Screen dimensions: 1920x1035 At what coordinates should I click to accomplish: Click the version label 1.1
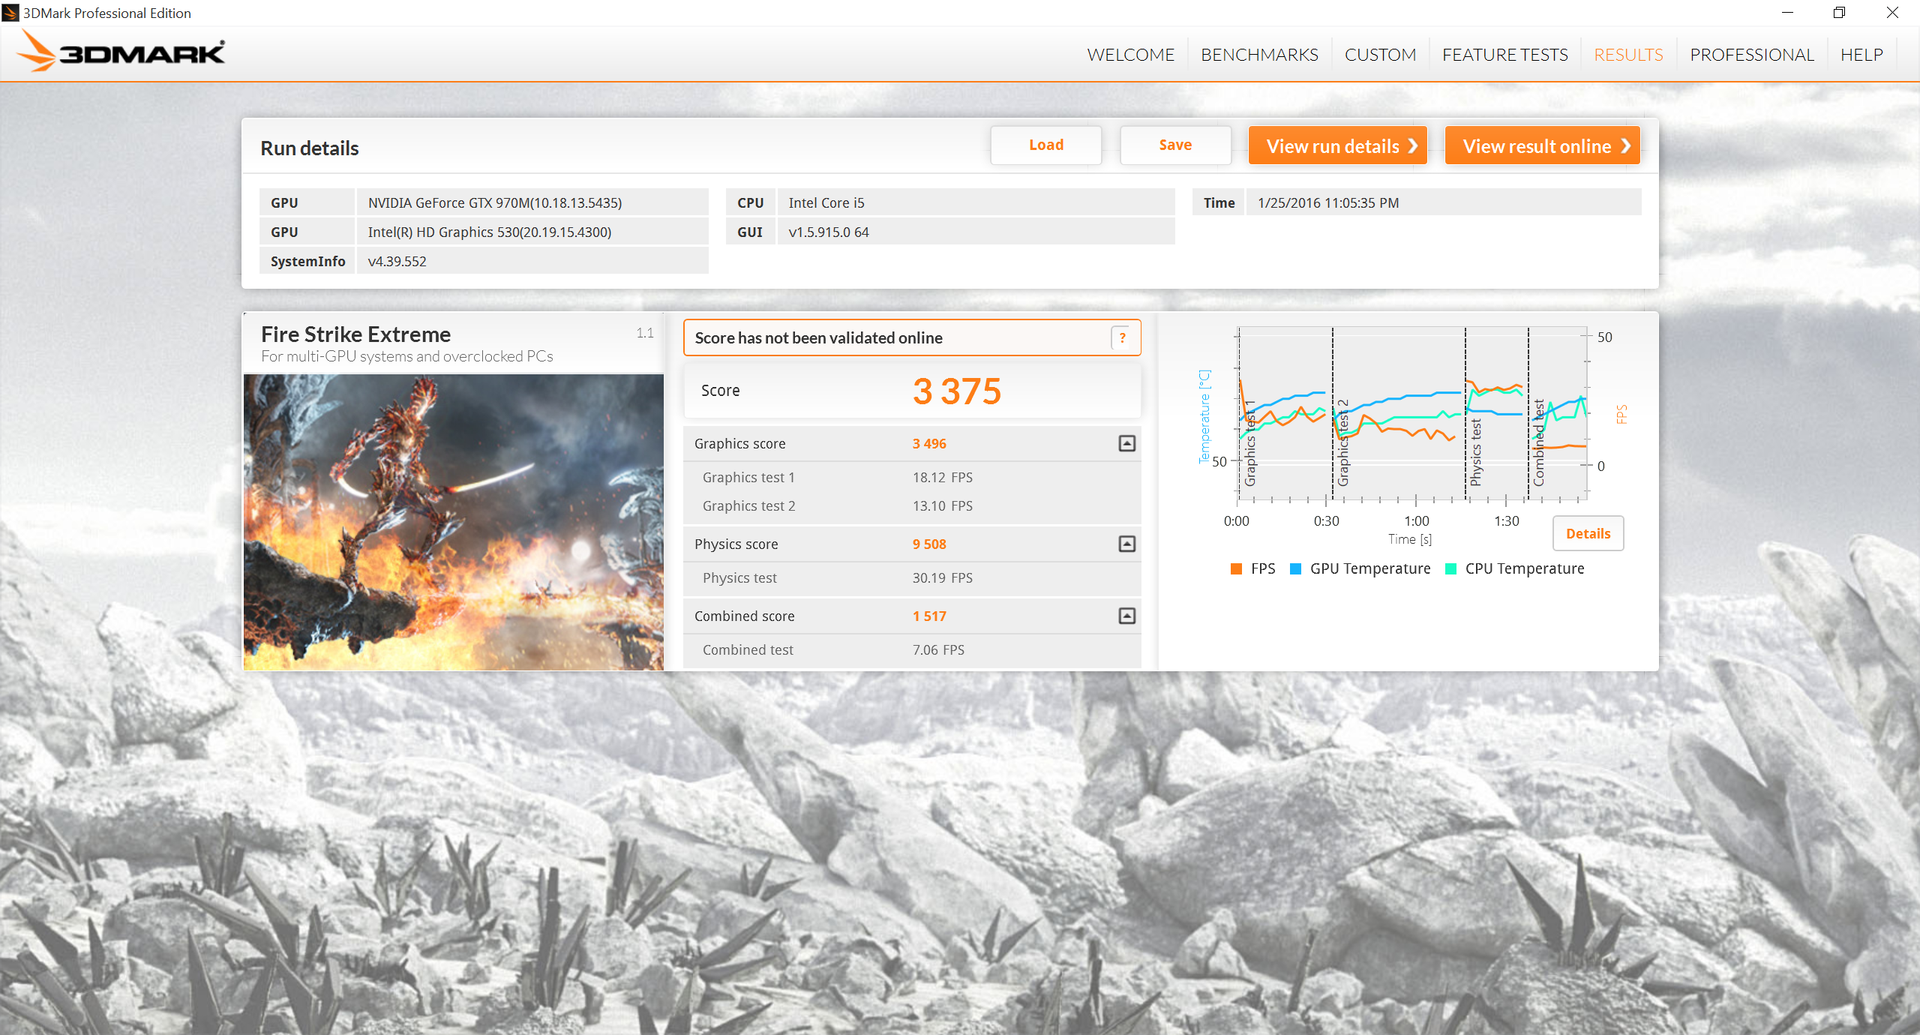645,333
